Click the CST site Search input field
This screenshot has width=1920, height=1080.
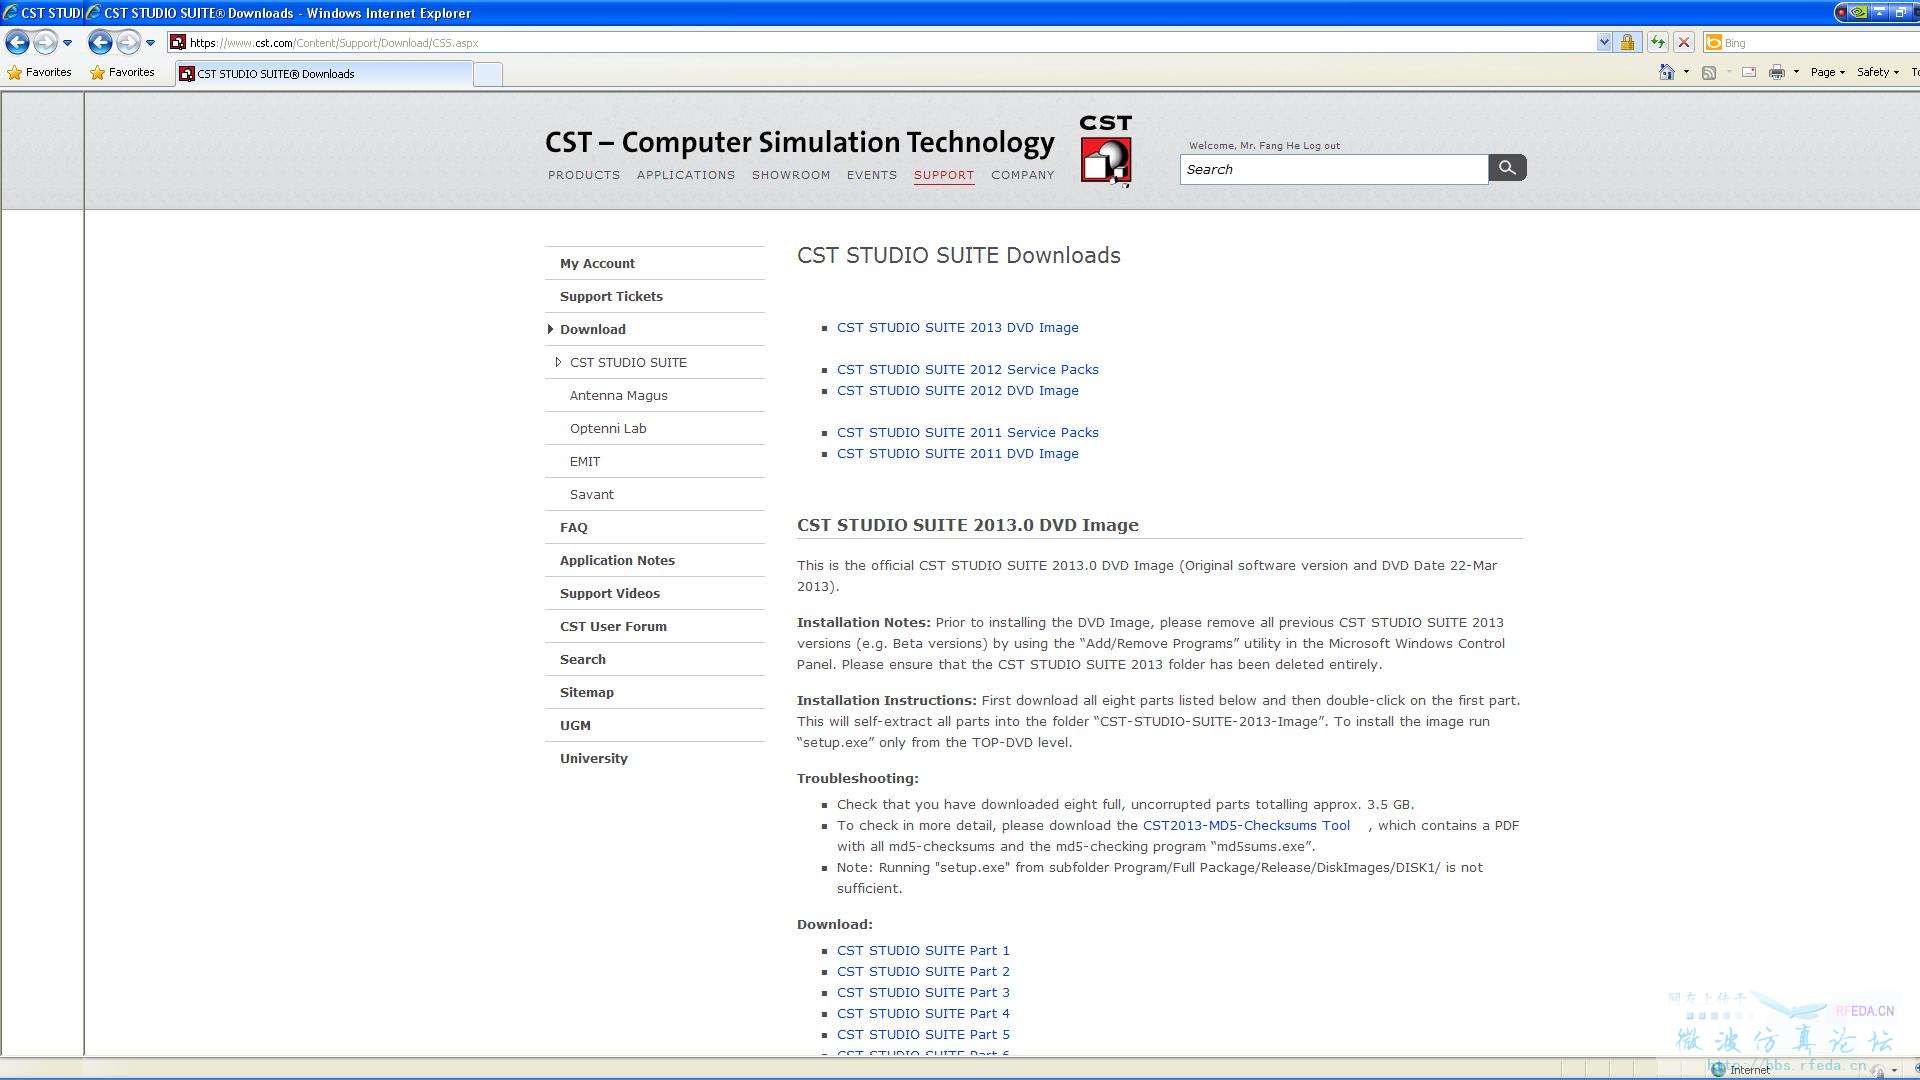[1334, 169]
